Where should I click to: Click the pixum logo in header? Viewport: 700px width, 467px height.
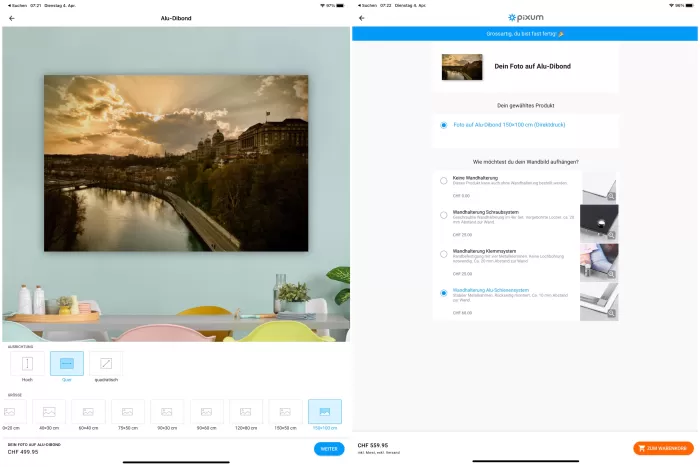(x=525, y=17)
